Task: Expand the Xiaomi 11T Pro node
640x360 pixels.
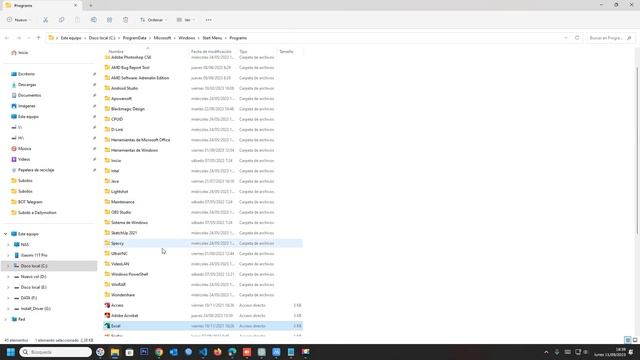Action: click(8, 255)
